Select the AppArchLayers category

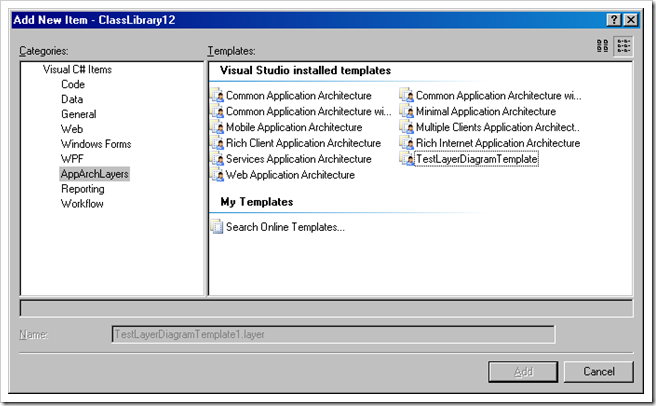point(95,174)
